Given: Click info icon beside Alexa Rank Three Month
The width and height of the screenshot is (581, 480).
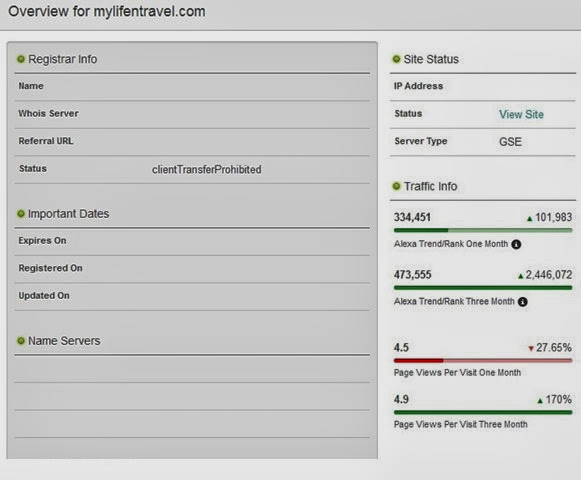Looking at the screenshot, I should (522, 302).
